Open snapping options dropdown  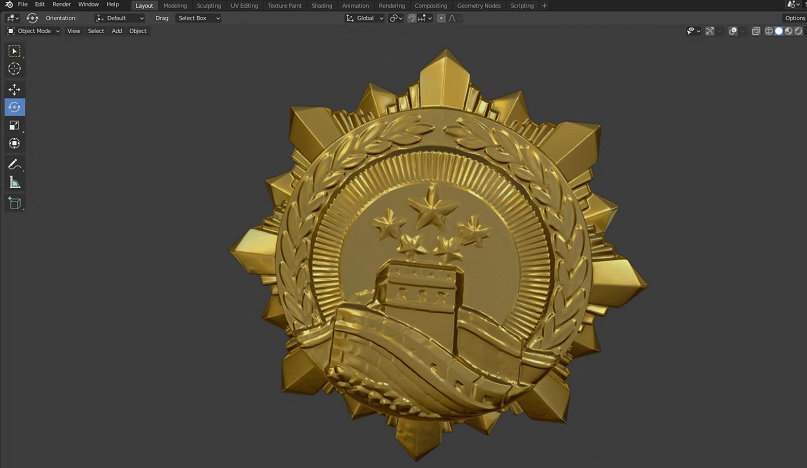pos(425,18)
